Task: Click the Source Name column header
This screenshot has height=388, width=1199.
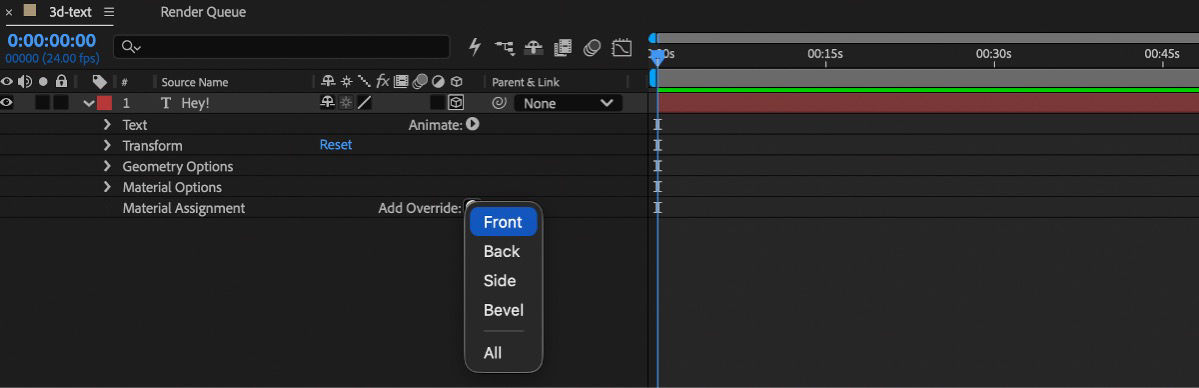Action: click(194, 82)
